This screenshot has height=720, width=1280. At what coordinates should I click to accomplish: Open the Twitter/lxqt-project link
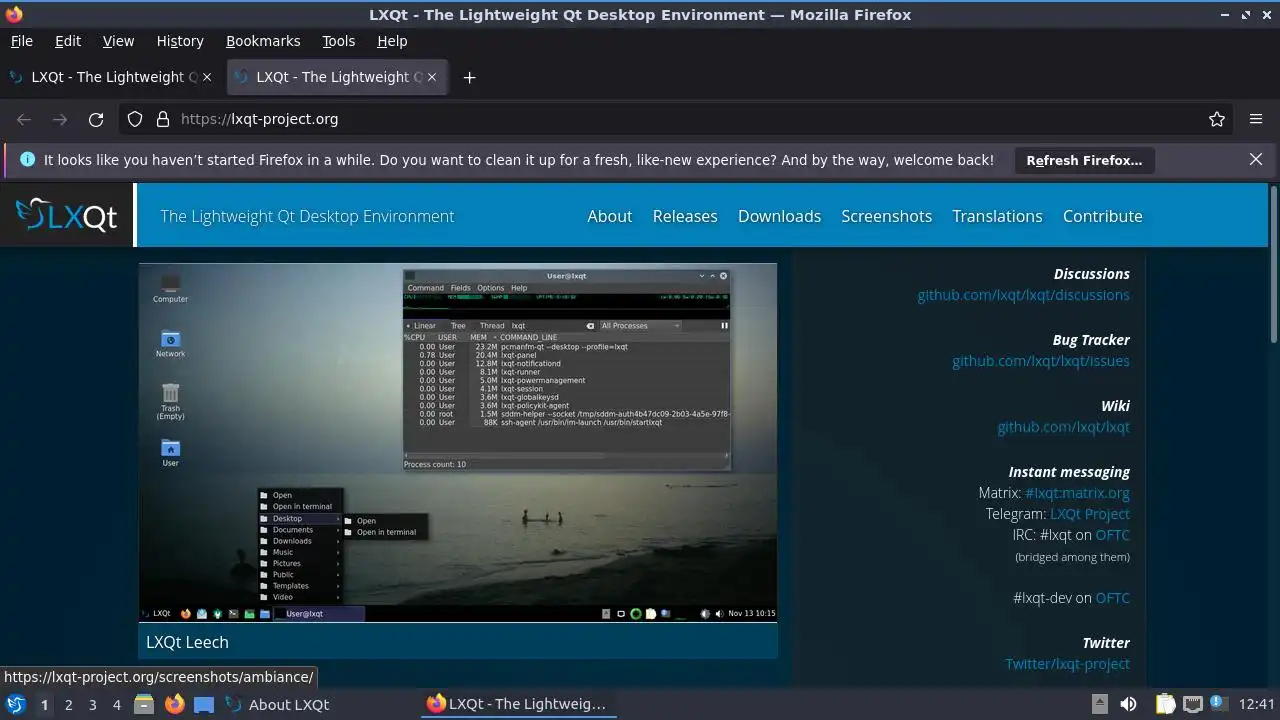click(1067, 664)
